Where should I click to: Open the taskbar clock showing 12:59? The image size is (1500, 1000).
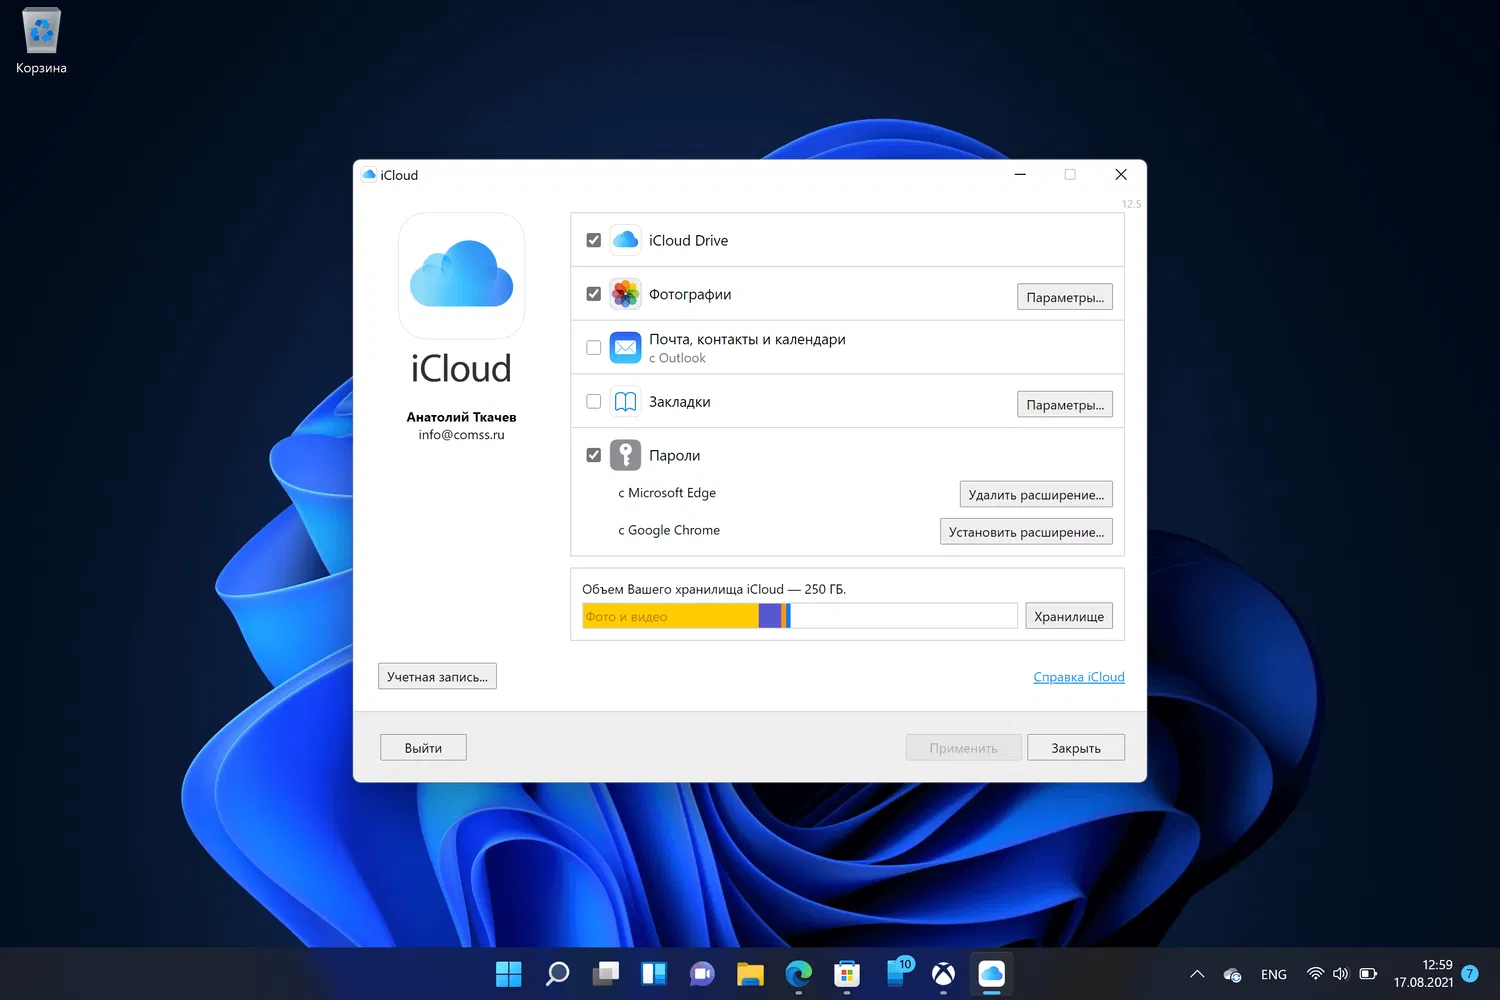[1423, 973]
